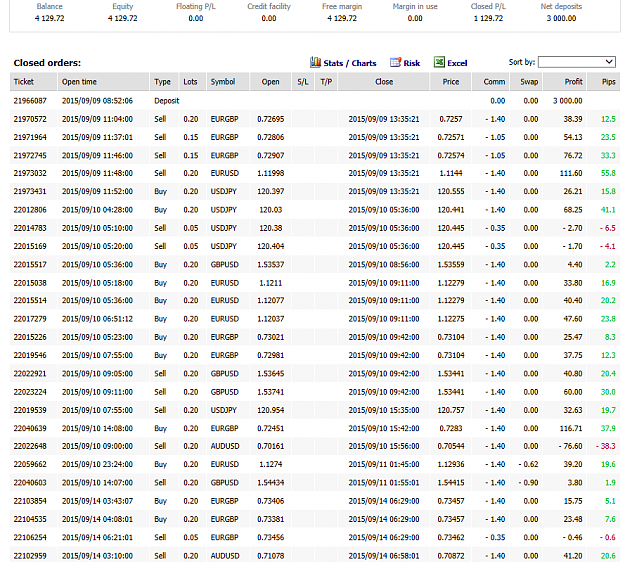Select ticket number 22022921

[30, 373]
